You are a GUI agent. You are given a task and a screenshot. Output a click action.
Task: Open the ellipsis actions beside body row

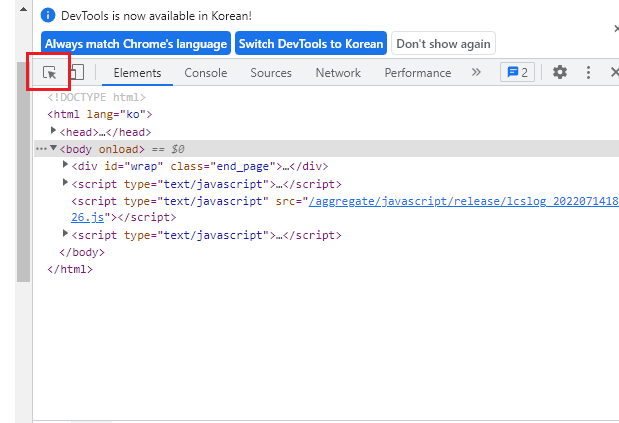(x=41, y=149)
